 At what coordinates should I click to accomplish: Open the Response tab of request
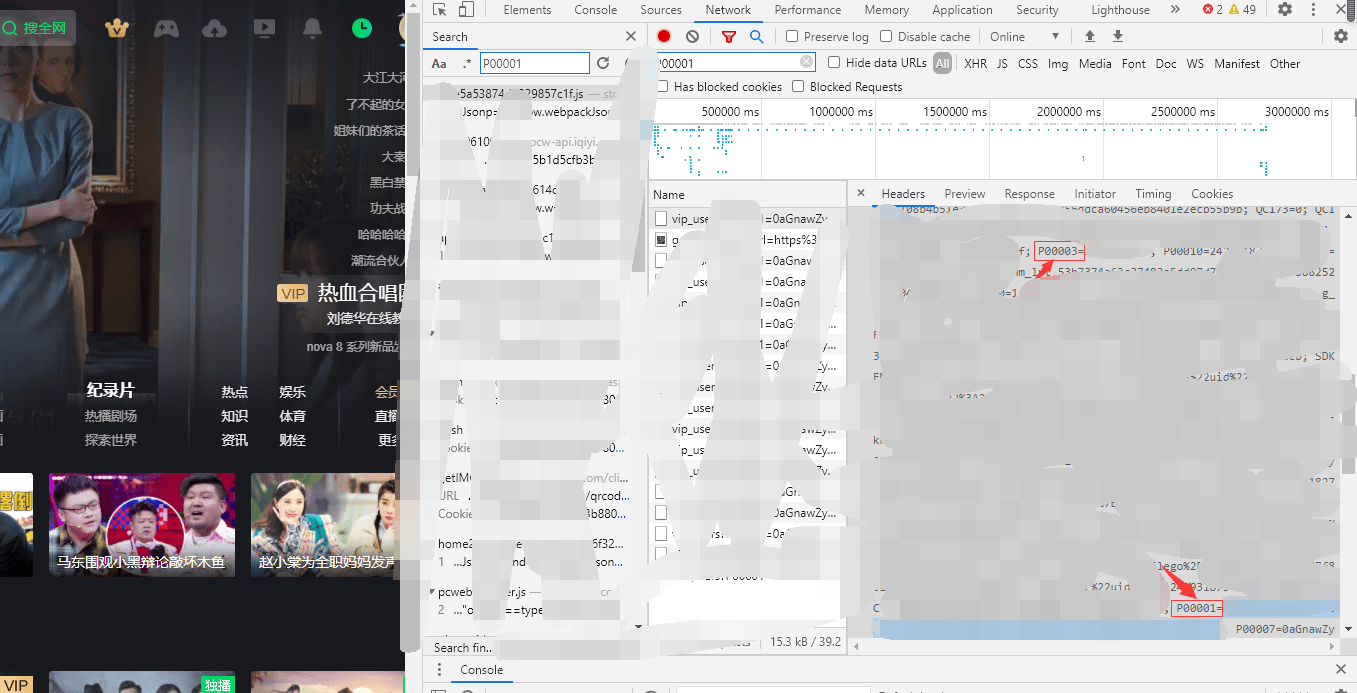point(1029,194)
